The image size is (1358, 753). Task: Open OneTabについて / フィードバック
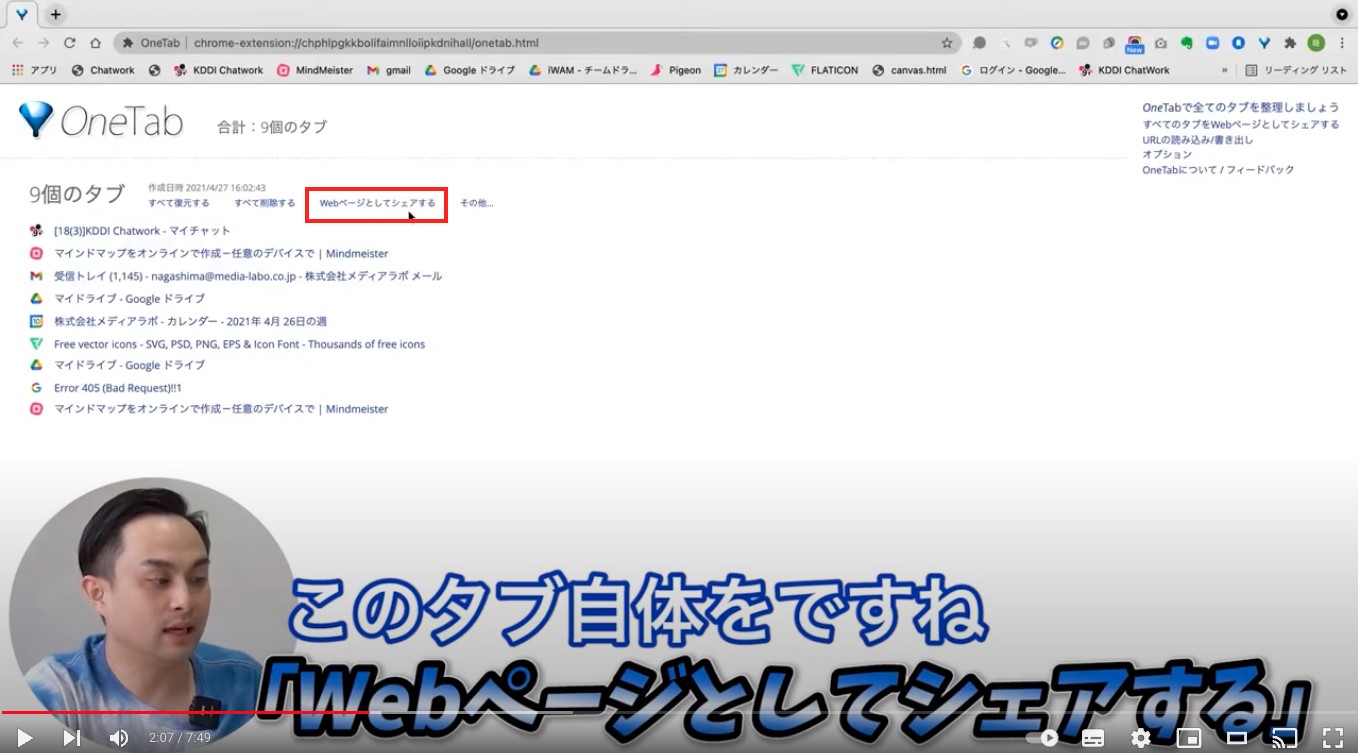click(1218, 170)
